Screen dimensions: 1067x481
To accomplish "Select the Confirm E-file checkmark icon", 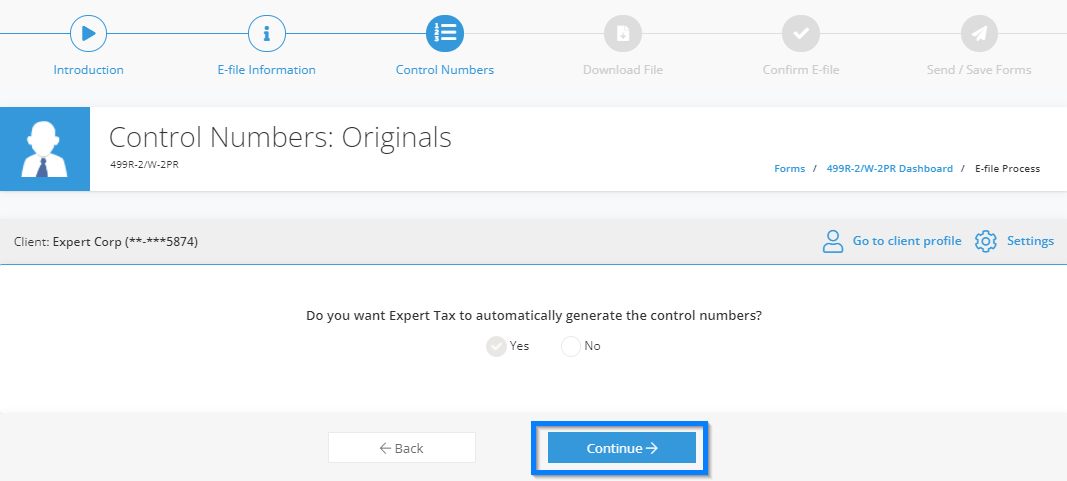I will [x=801, y=33].
